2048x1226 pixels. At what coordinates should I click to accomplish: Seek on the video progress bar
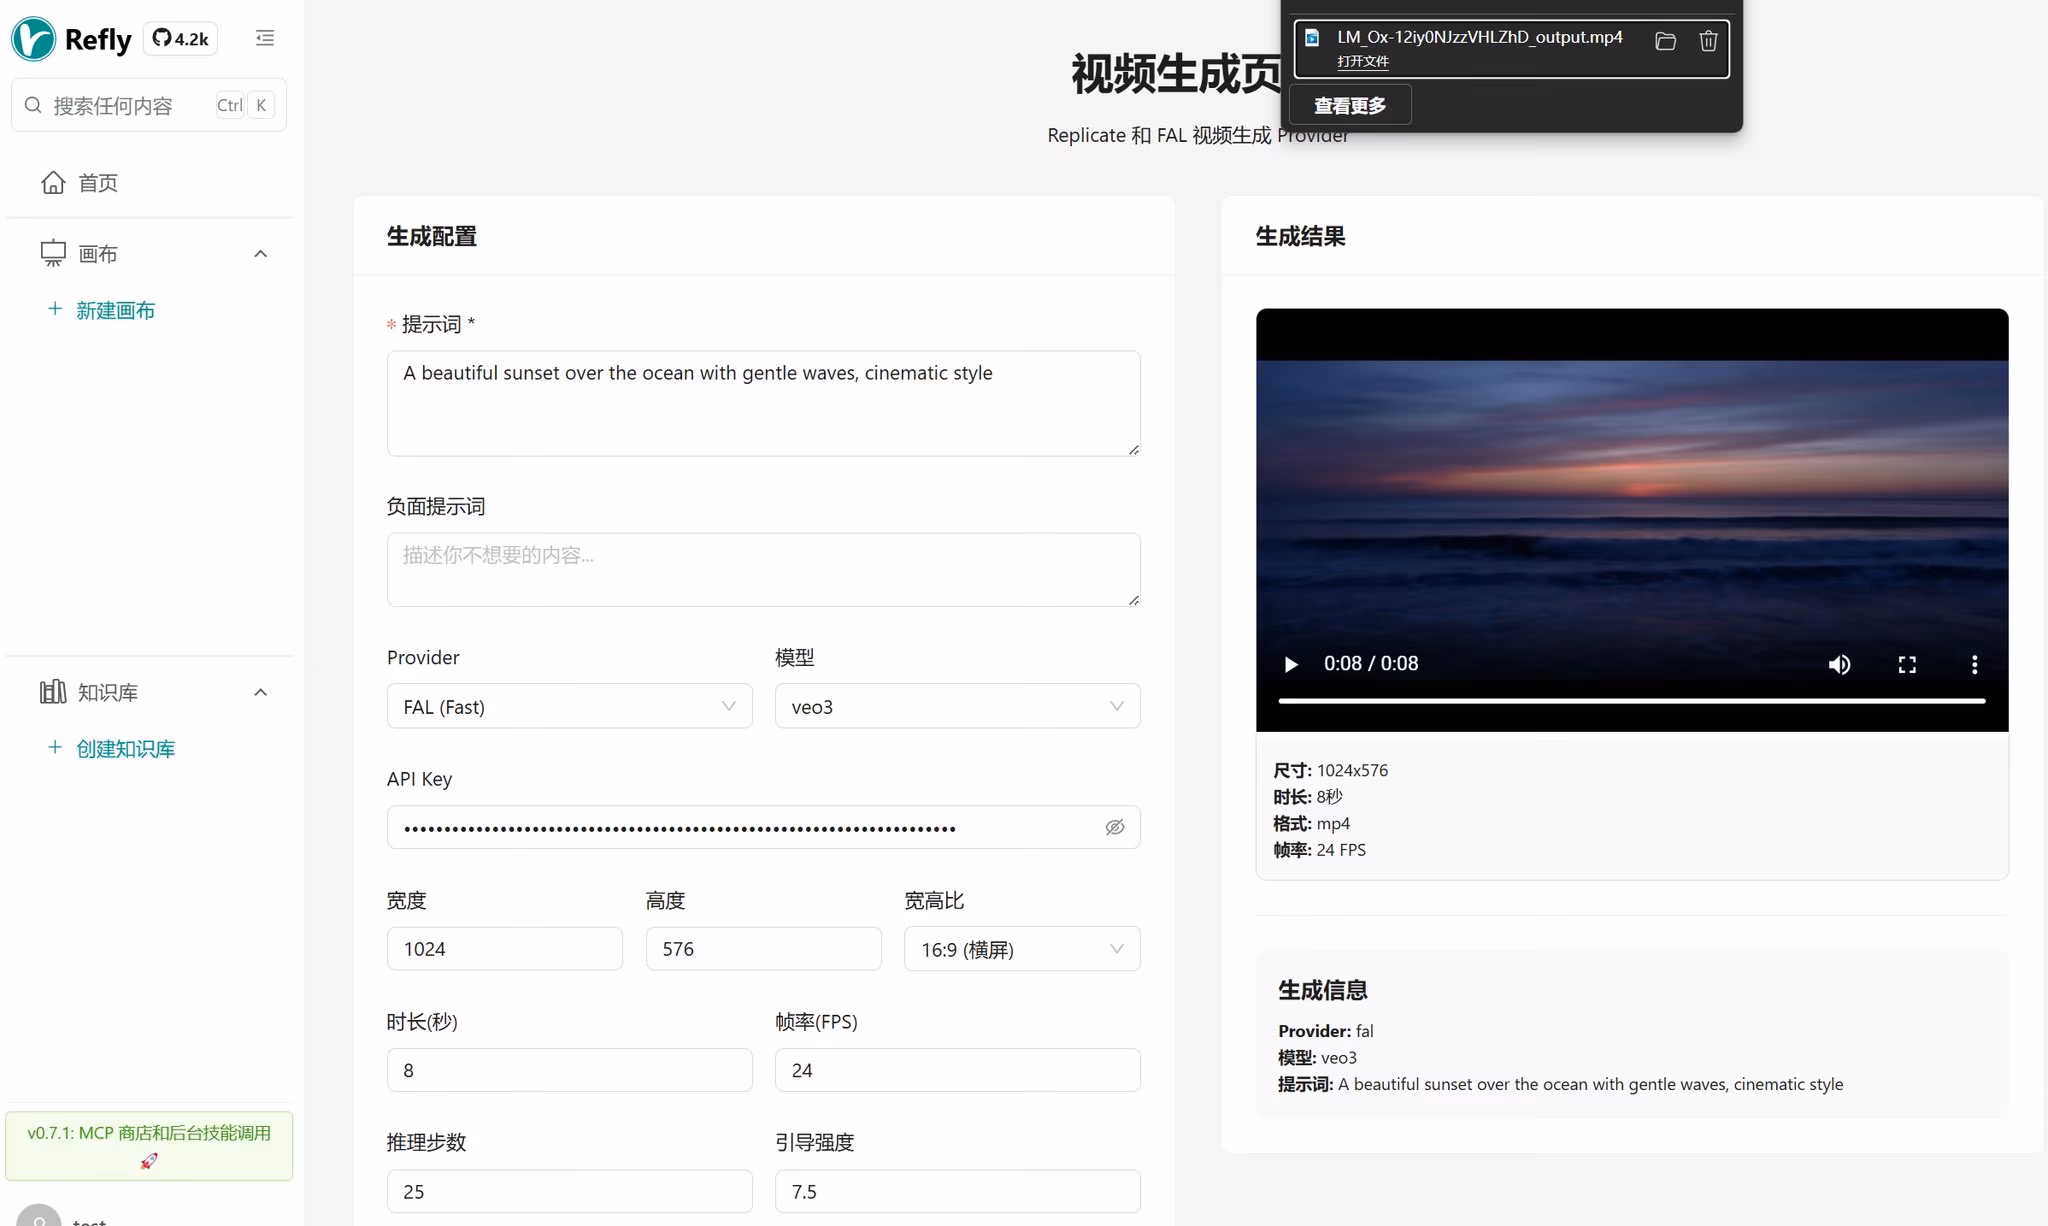tap(1631, 701)
